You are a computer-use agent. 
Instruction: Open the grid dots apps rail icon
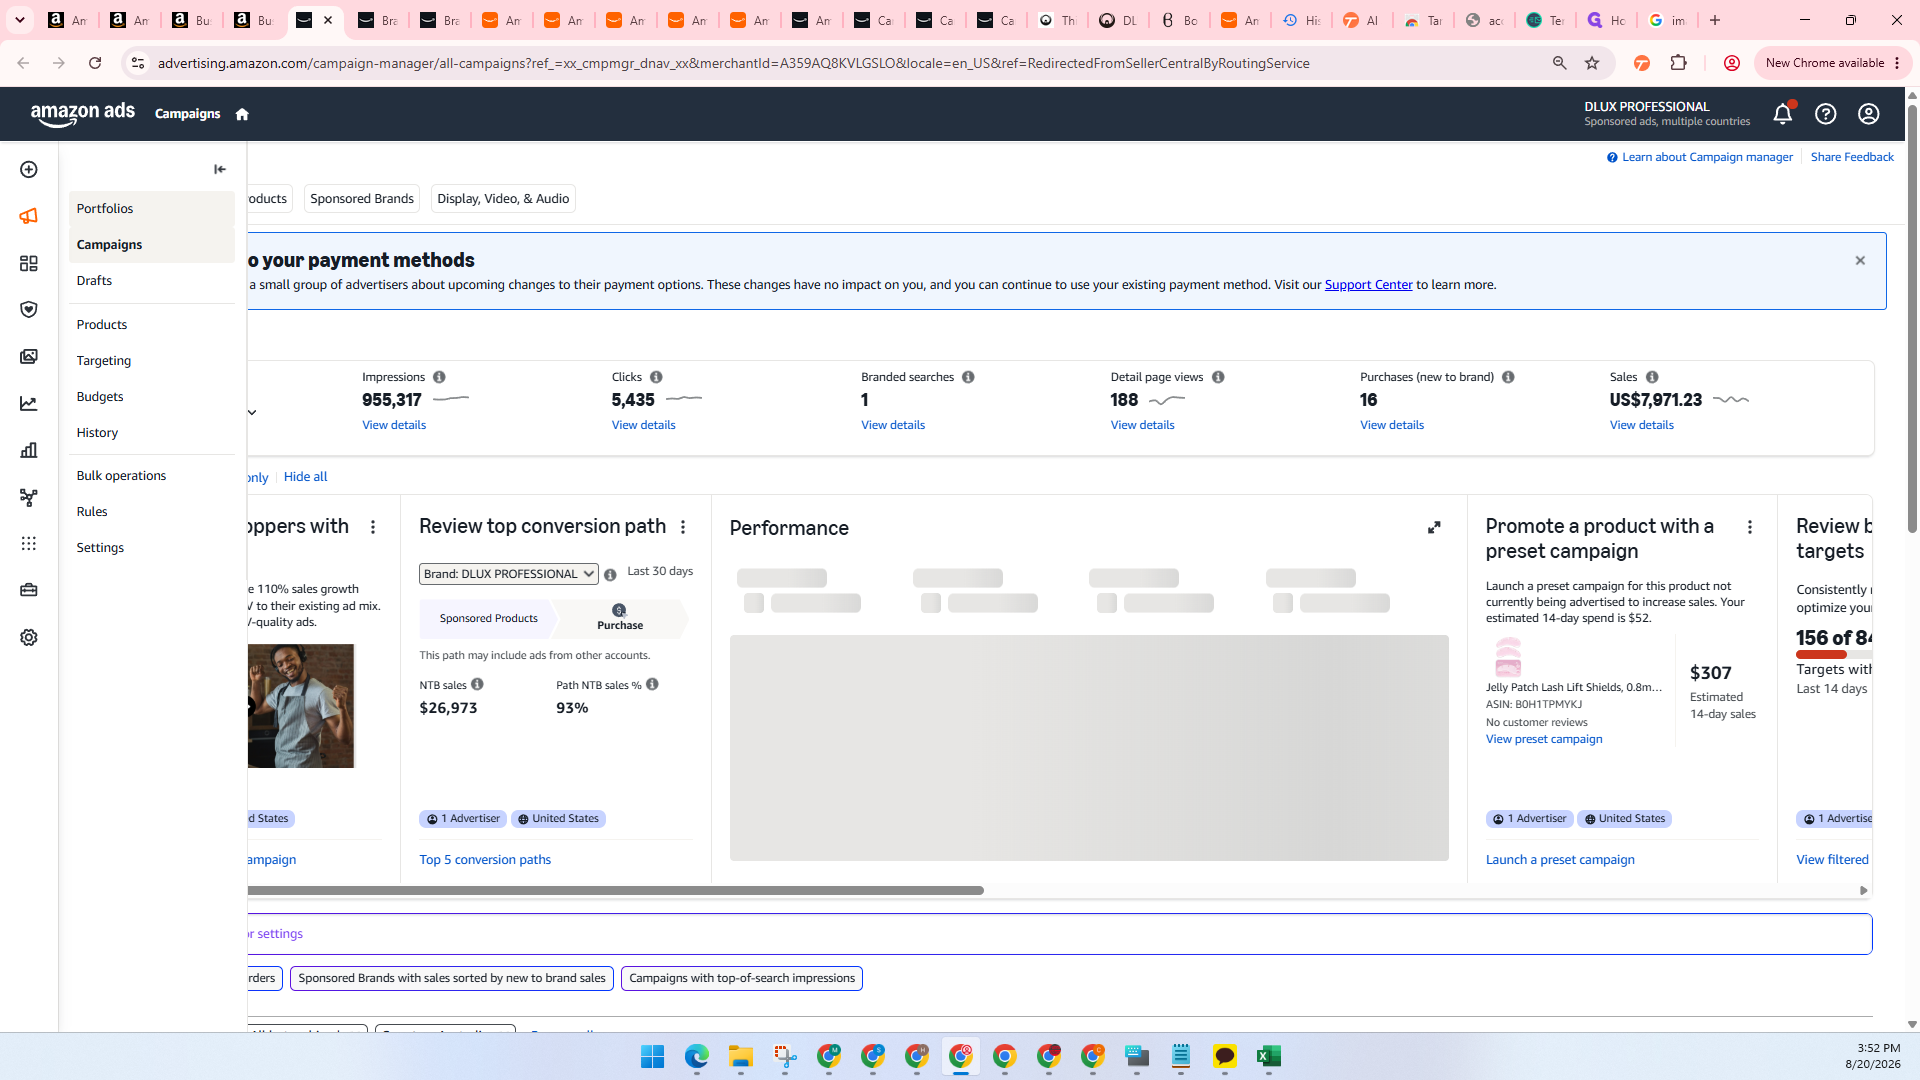point(29,543)
